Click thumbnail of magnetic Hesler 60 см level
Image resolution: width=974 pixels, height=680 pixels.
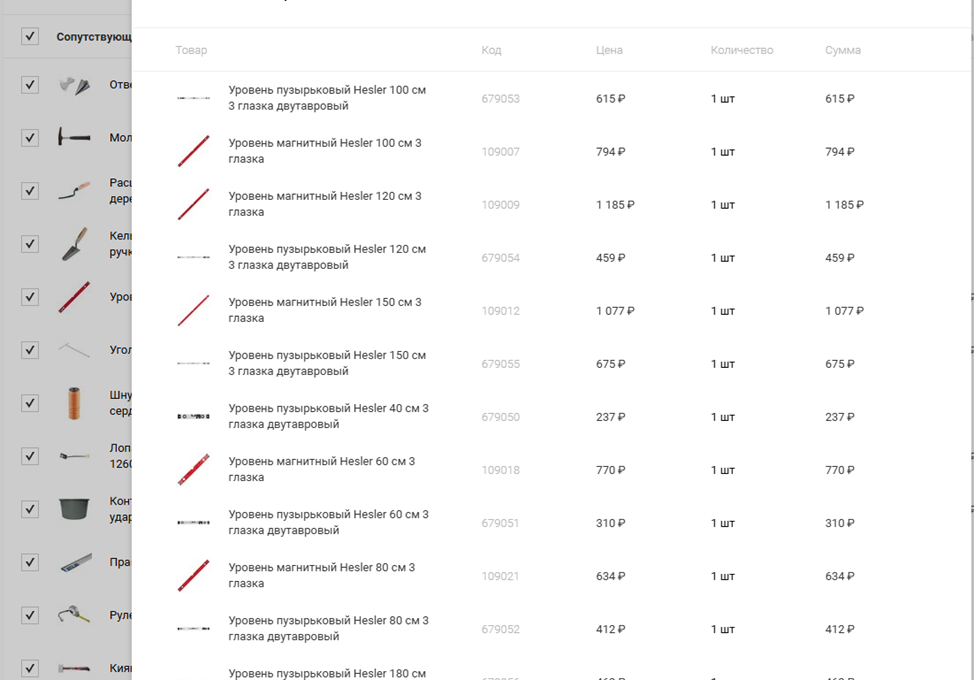pyautogui.click(x=193, y=470)
